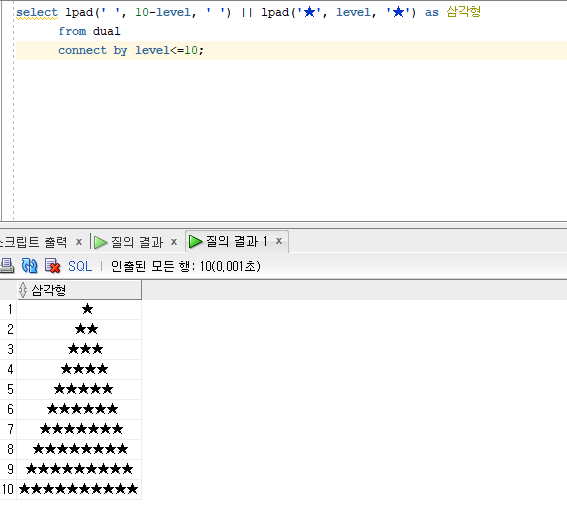The width and height of the screenshot is (567, 524).
Task: Click the delete row icon with red X
Action: 52,266
